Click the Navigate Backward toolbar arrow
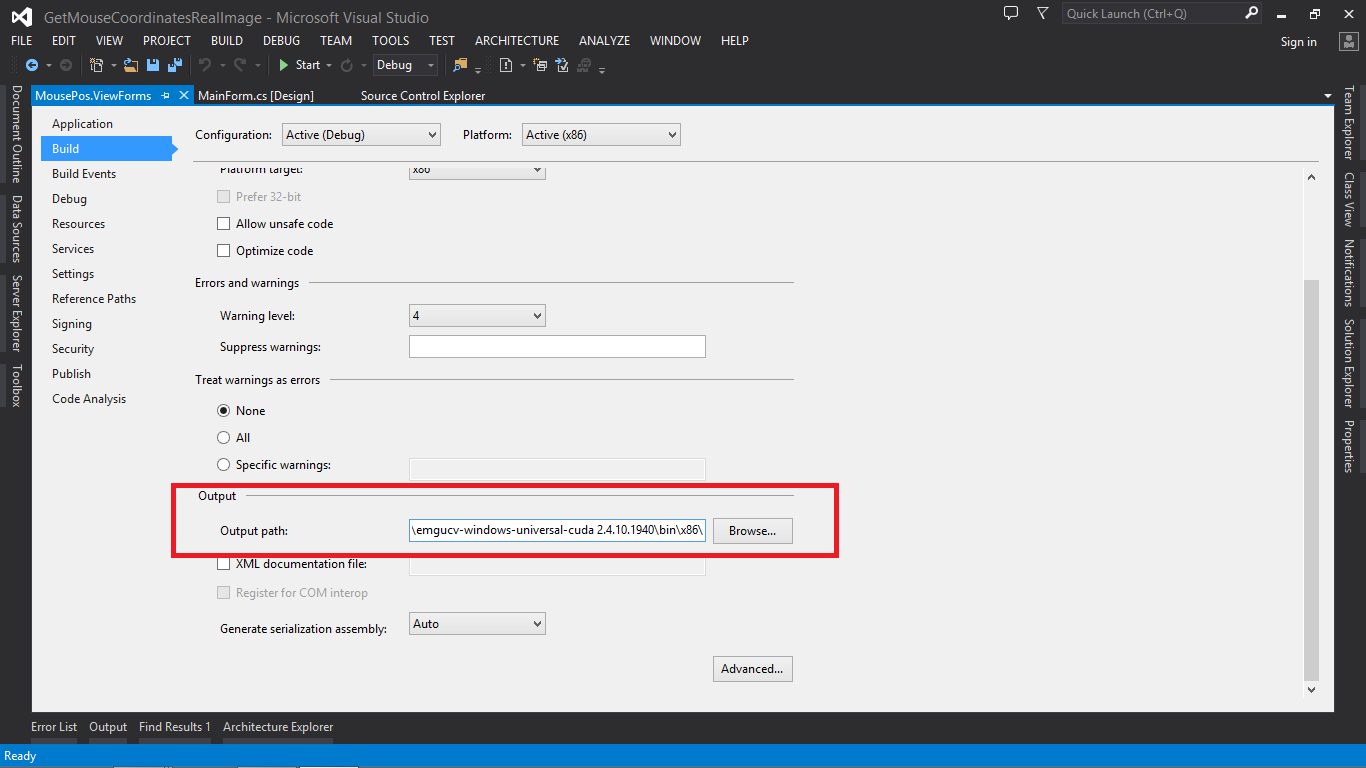Screen dimensions: 1366x768 (32, 65)
